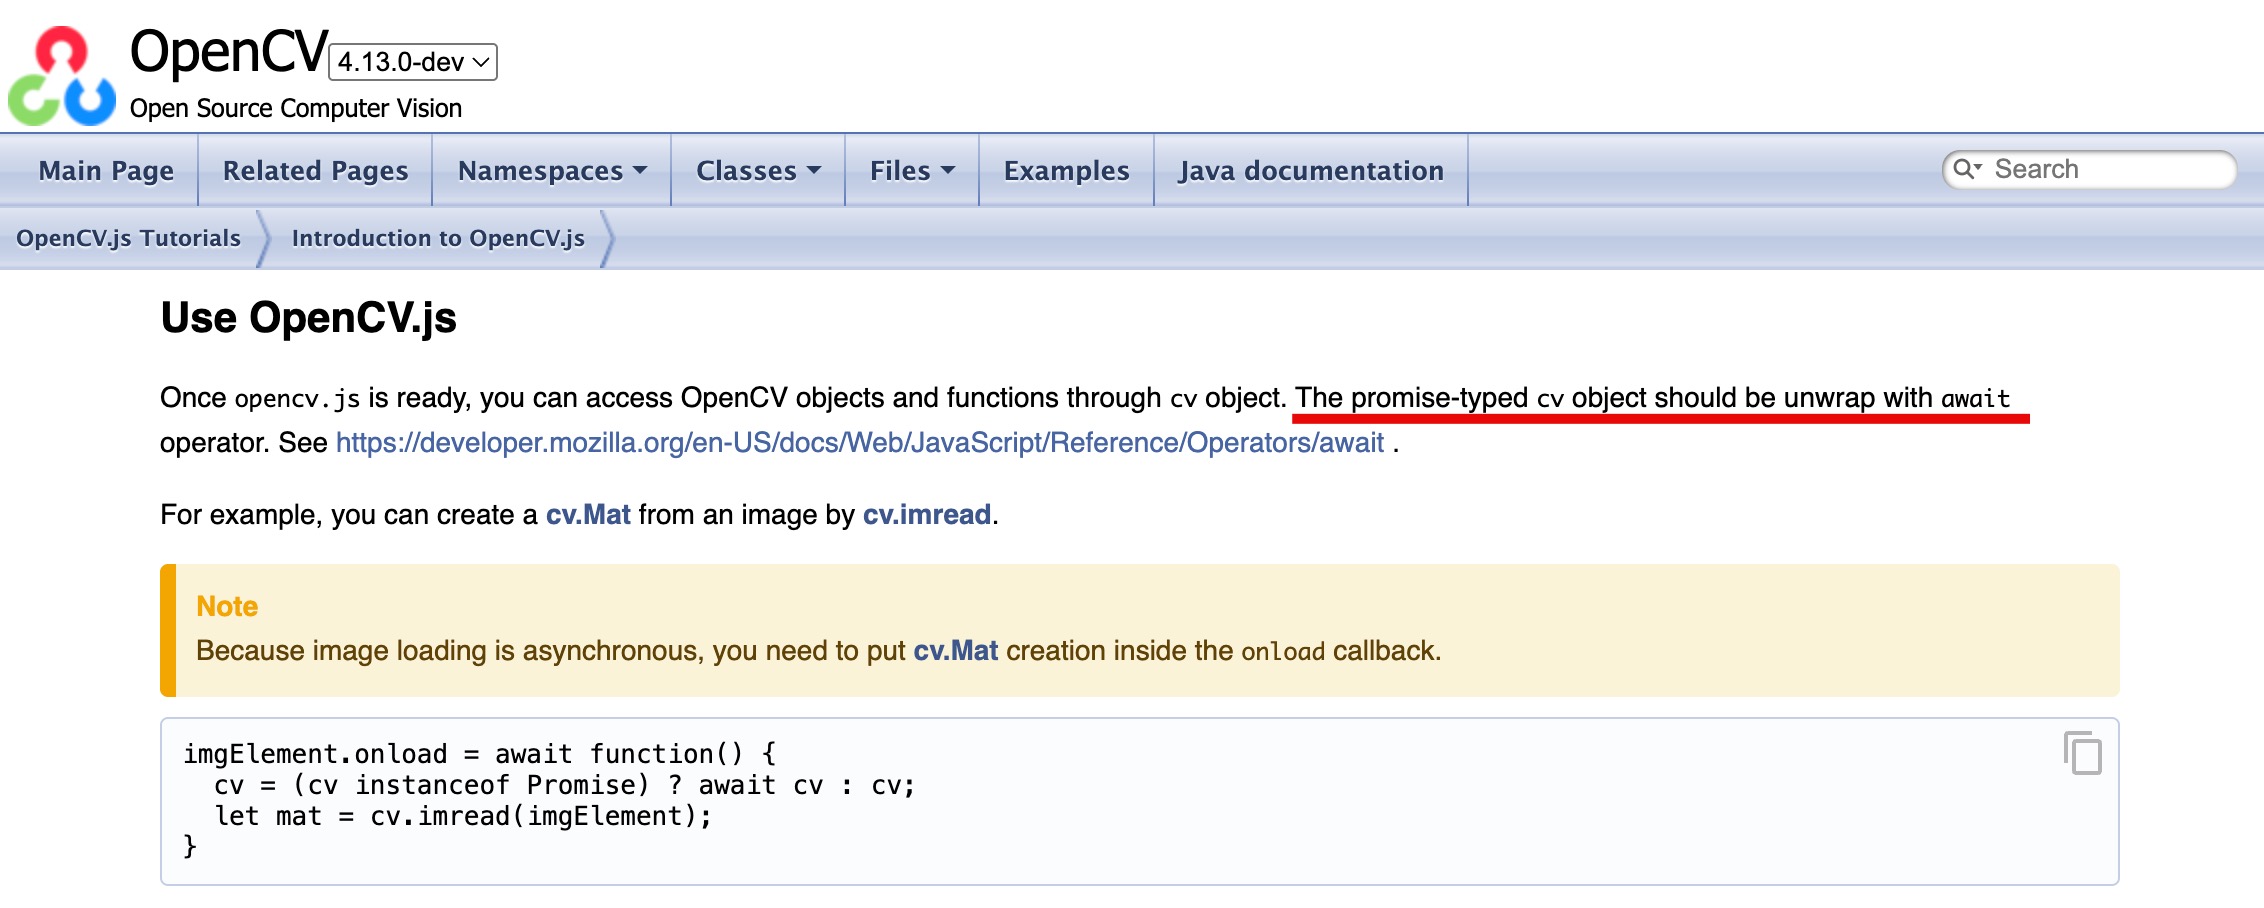Click the Introduction to OpenCV.js breadcrumb
Image resolution: width=2264 pixels, height=908 pixels.
pyautogui.click(x=437, y=238)
